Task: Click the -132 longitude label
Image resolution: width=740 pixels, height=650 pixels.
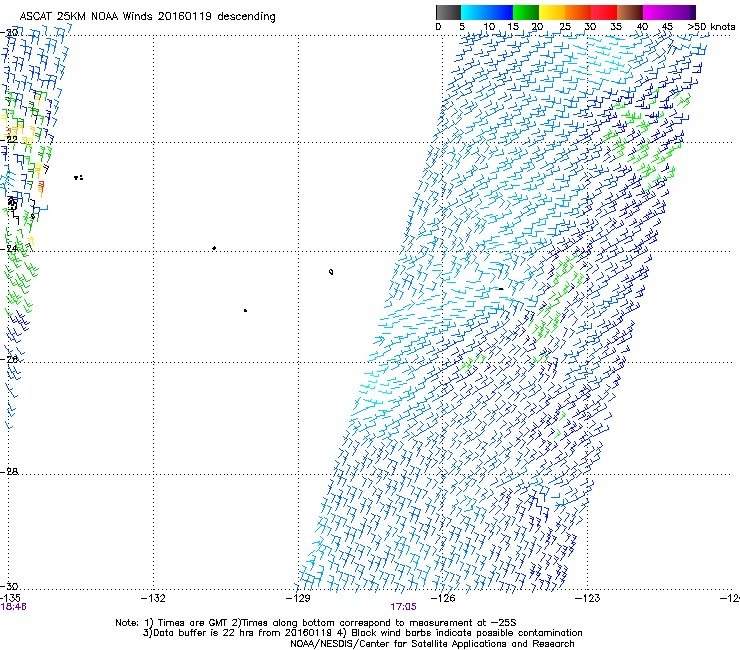Action: 153,598
